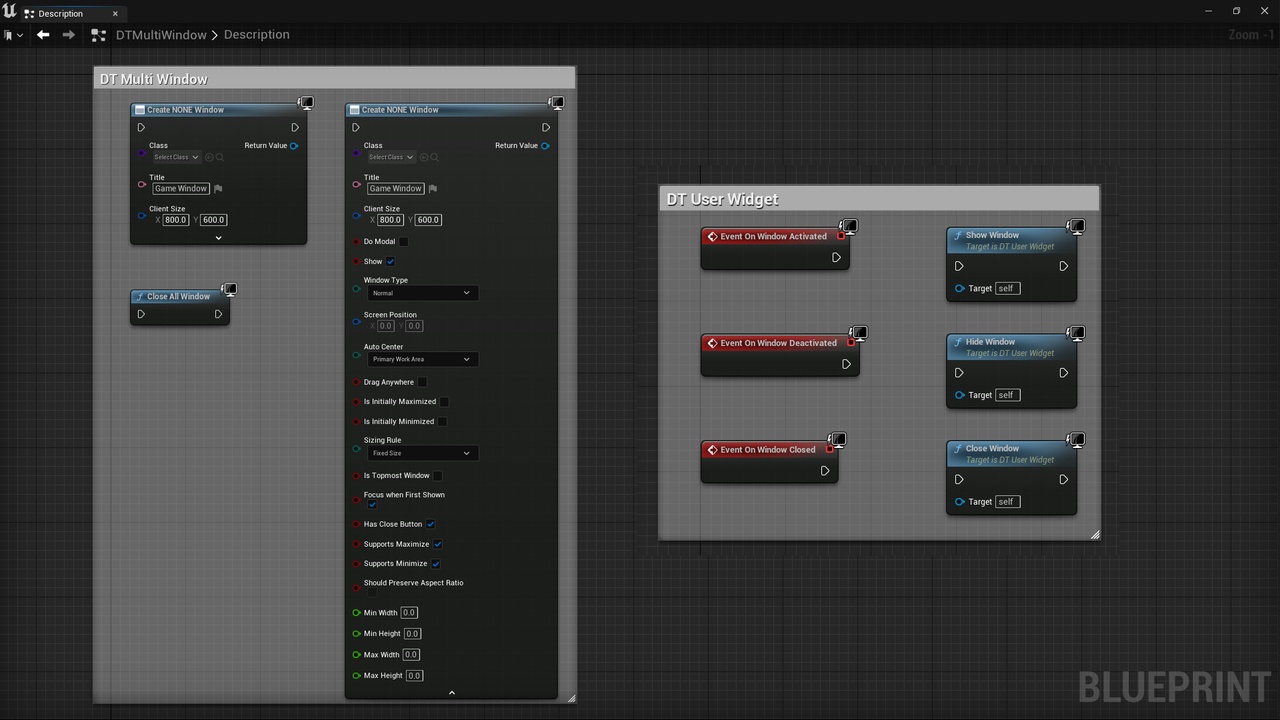Open the DTMultiWindow breadcrumb

[161, 35]
